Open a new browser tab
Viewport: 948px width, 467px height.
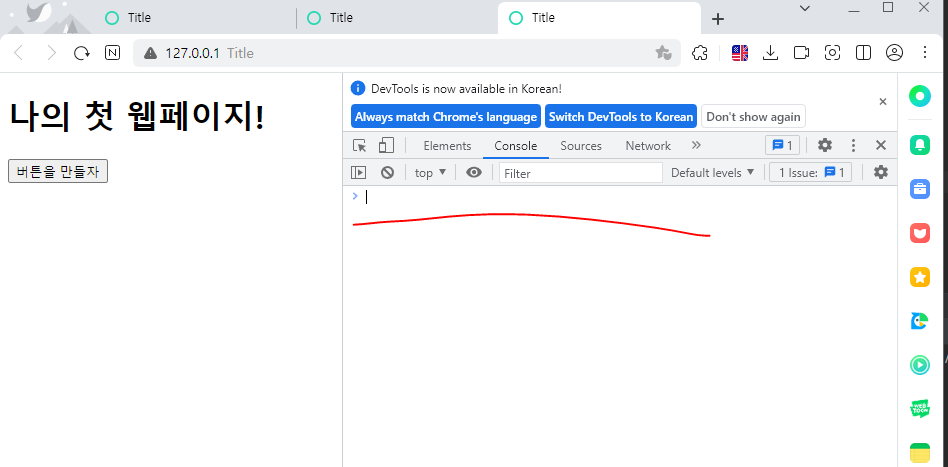click(718, 19)
